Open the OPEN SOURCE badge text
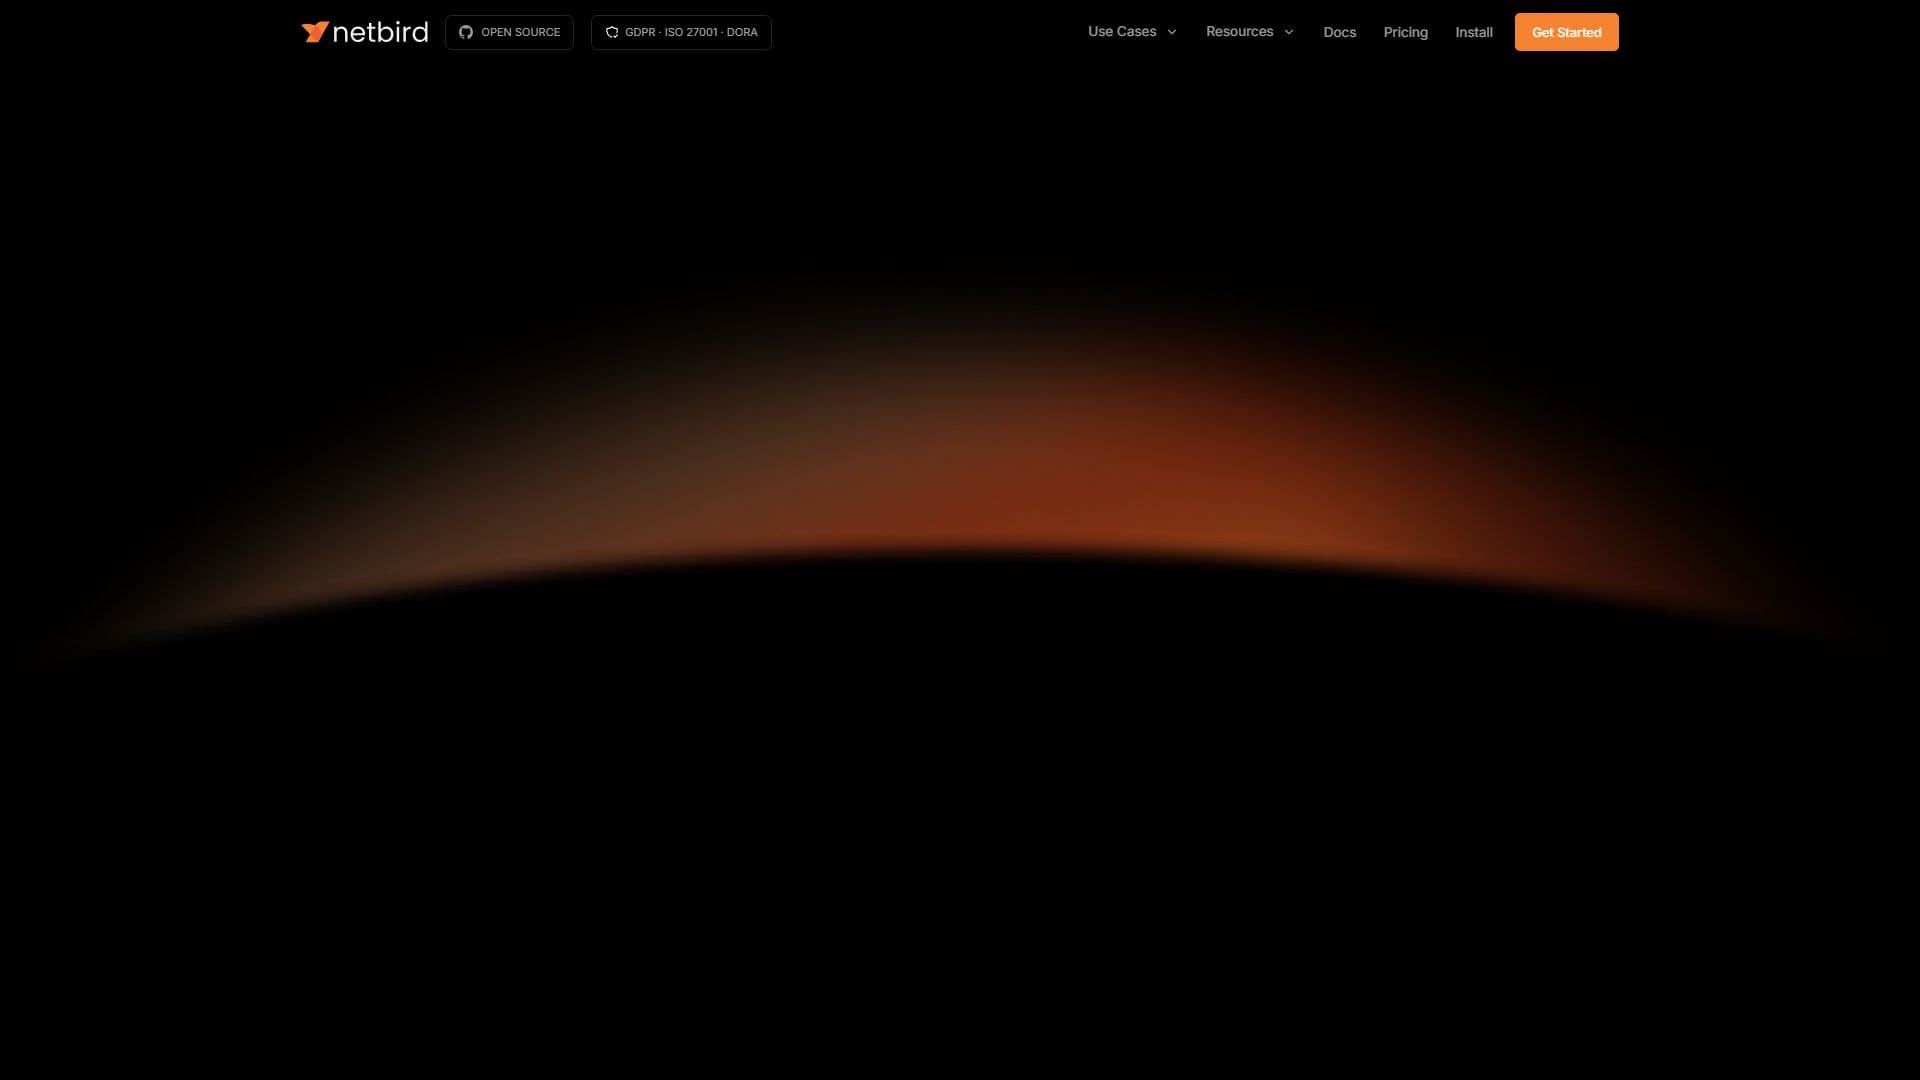Screen dimensions: 1920x1080 click(521, 32)
